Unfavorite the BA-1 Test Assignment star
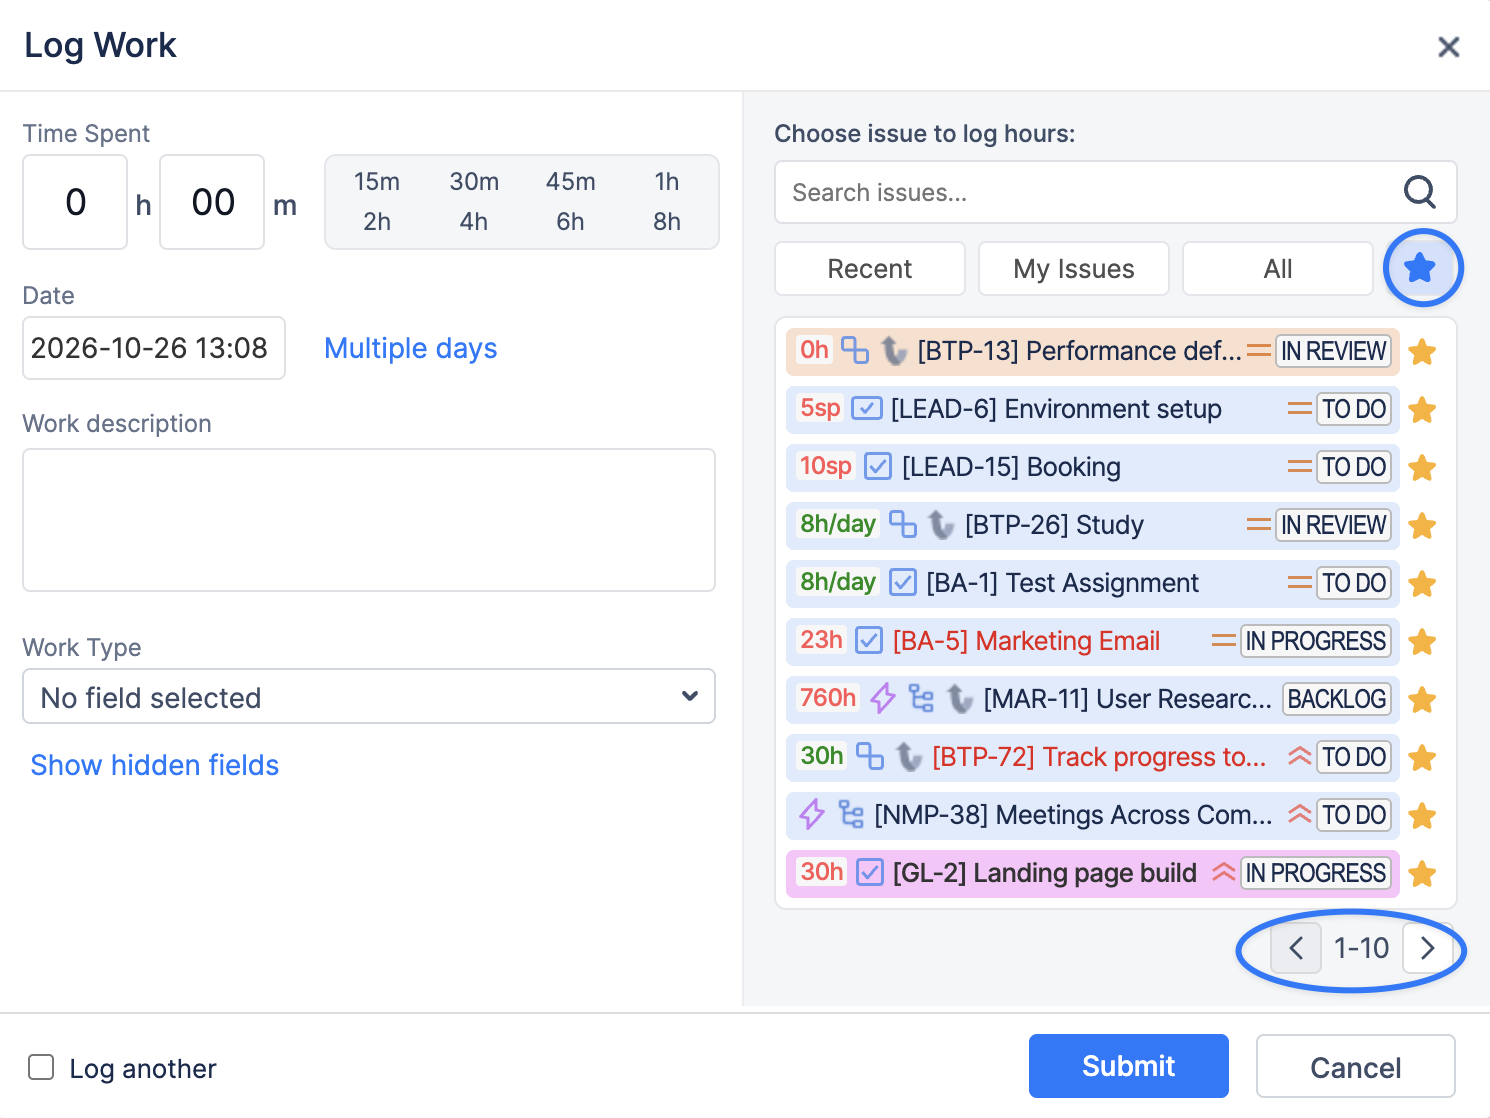The height and width of the screenshot is (1118, 1490). click(x=1422, y=584)
